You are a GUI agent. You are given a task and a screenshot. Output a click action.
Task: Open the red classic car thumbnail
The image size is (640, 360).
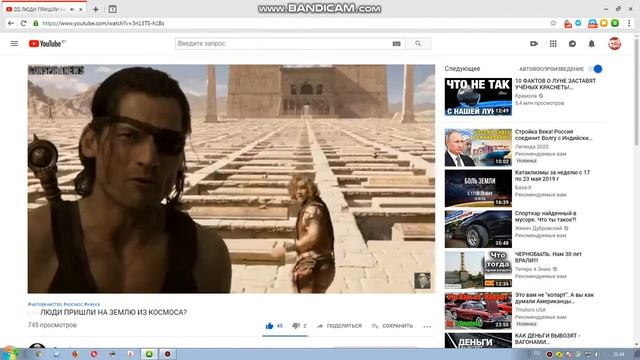[x=478, y=311]
